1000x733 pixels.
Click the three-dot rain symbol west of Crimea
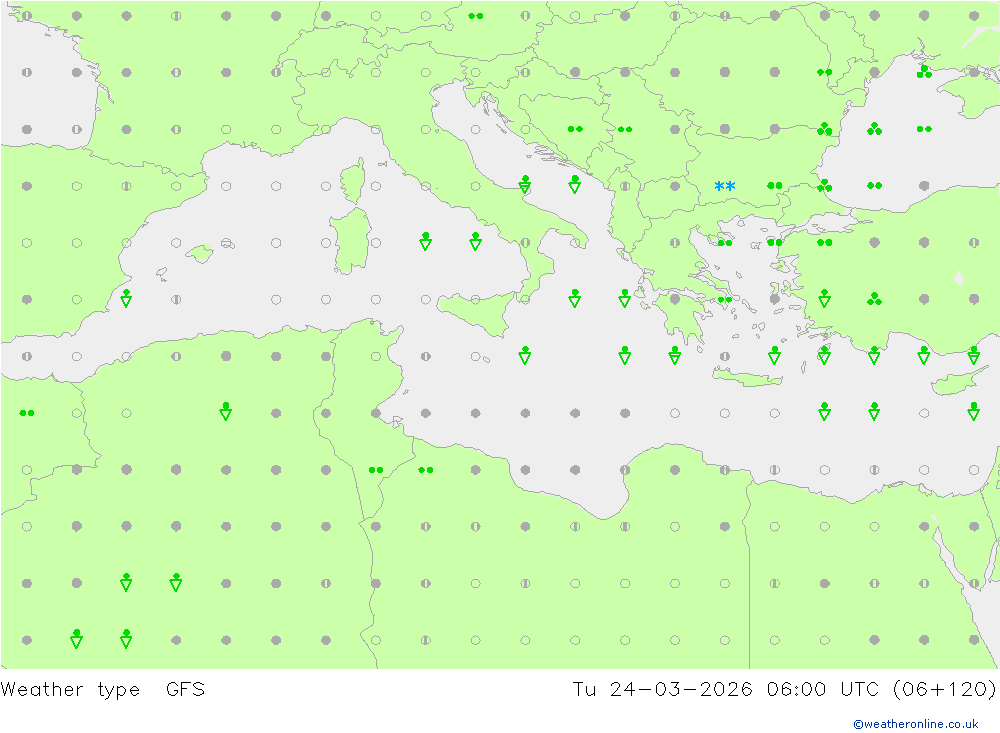[924, 71]
